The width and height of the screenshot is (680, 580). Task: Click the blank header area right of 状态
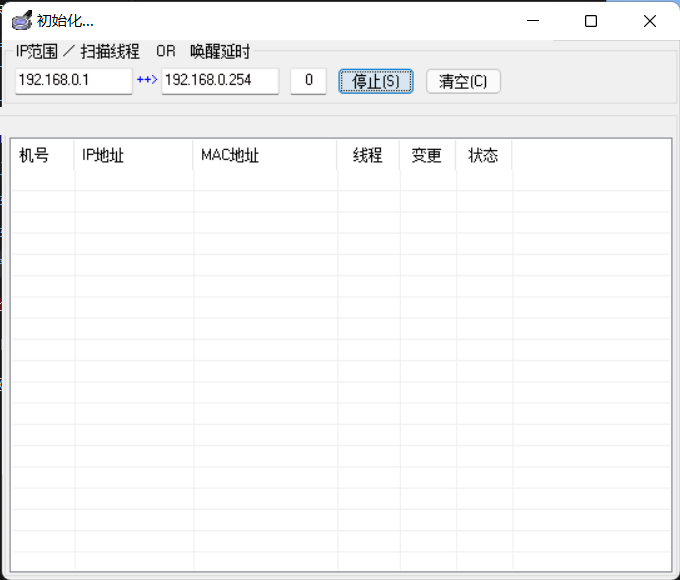pyautogui.click(x=590, y=156)
